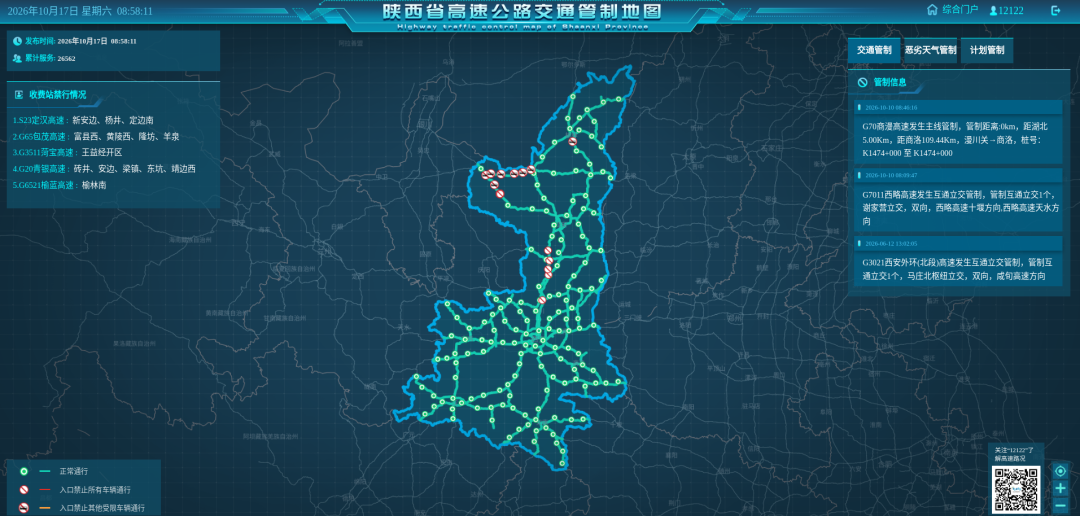Open the G7011西略高速 control notice
Viewport: 1080px width, 516px height.
click(959, 208)
